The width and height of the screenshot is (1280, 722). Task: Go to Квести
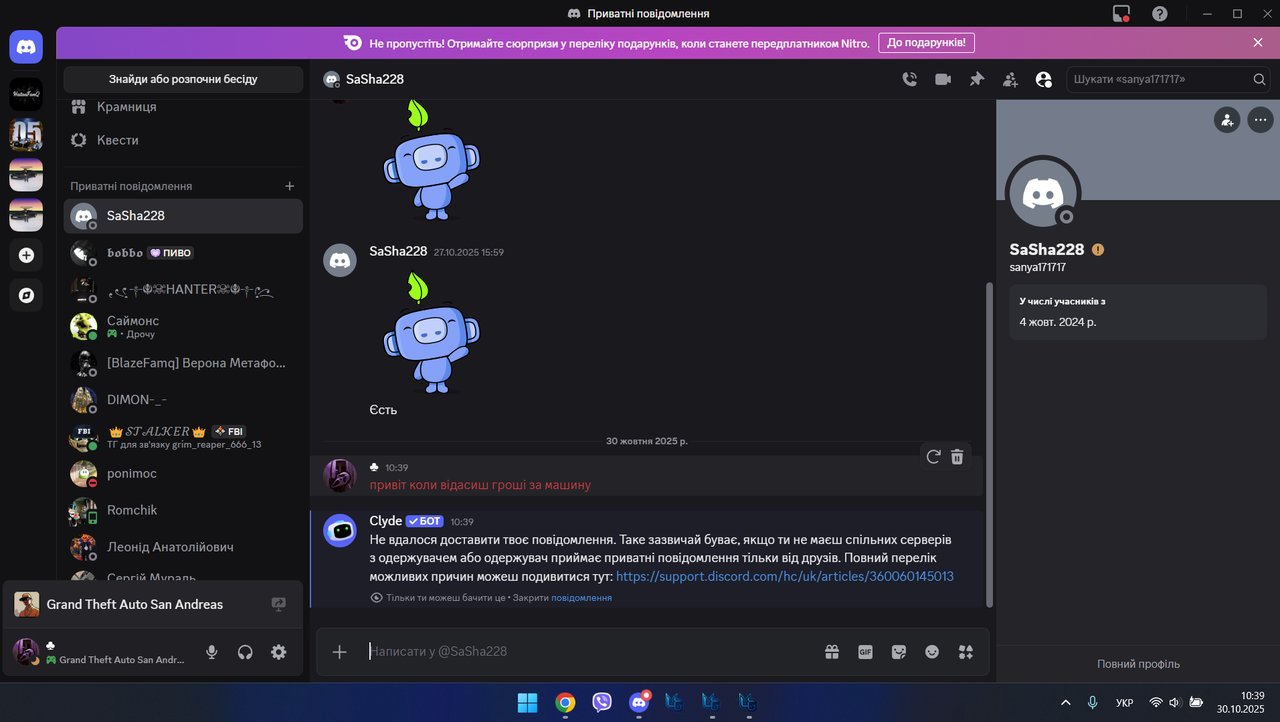click(x=183, y=140)
